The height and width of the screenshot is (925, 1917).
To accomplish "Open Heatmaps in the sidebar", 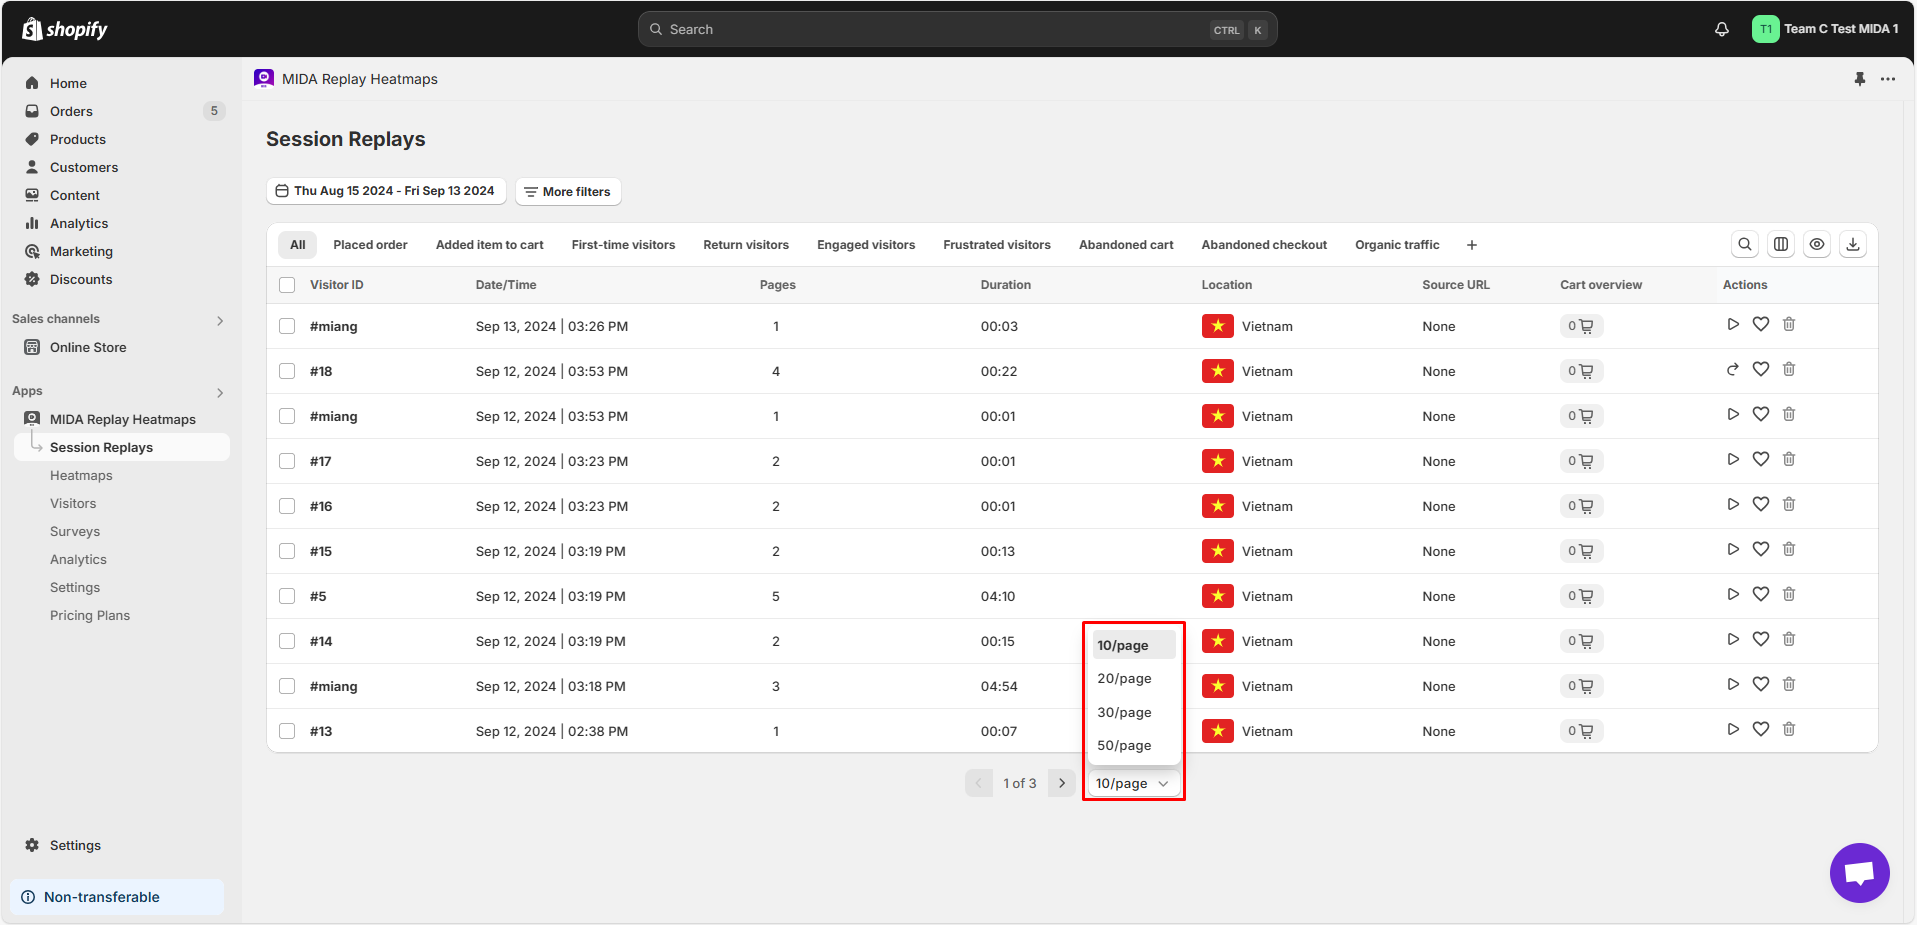I will click(81, 476).
